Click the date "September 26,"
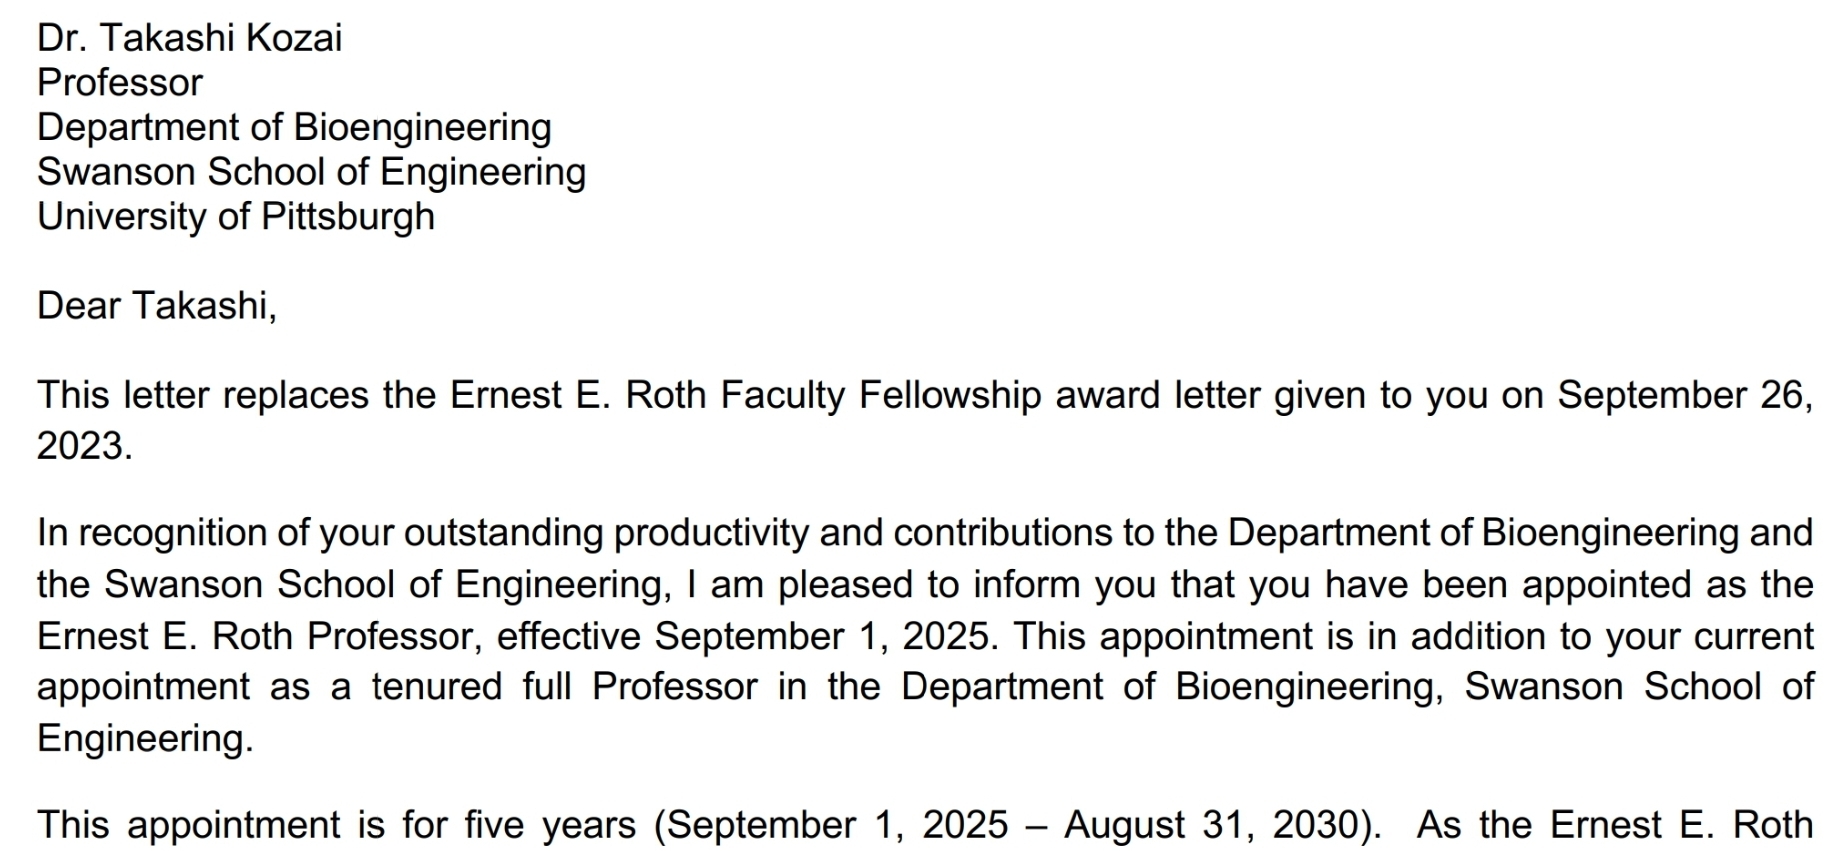This screenshot has height=851, width=1845. (x=1684, y=396)
